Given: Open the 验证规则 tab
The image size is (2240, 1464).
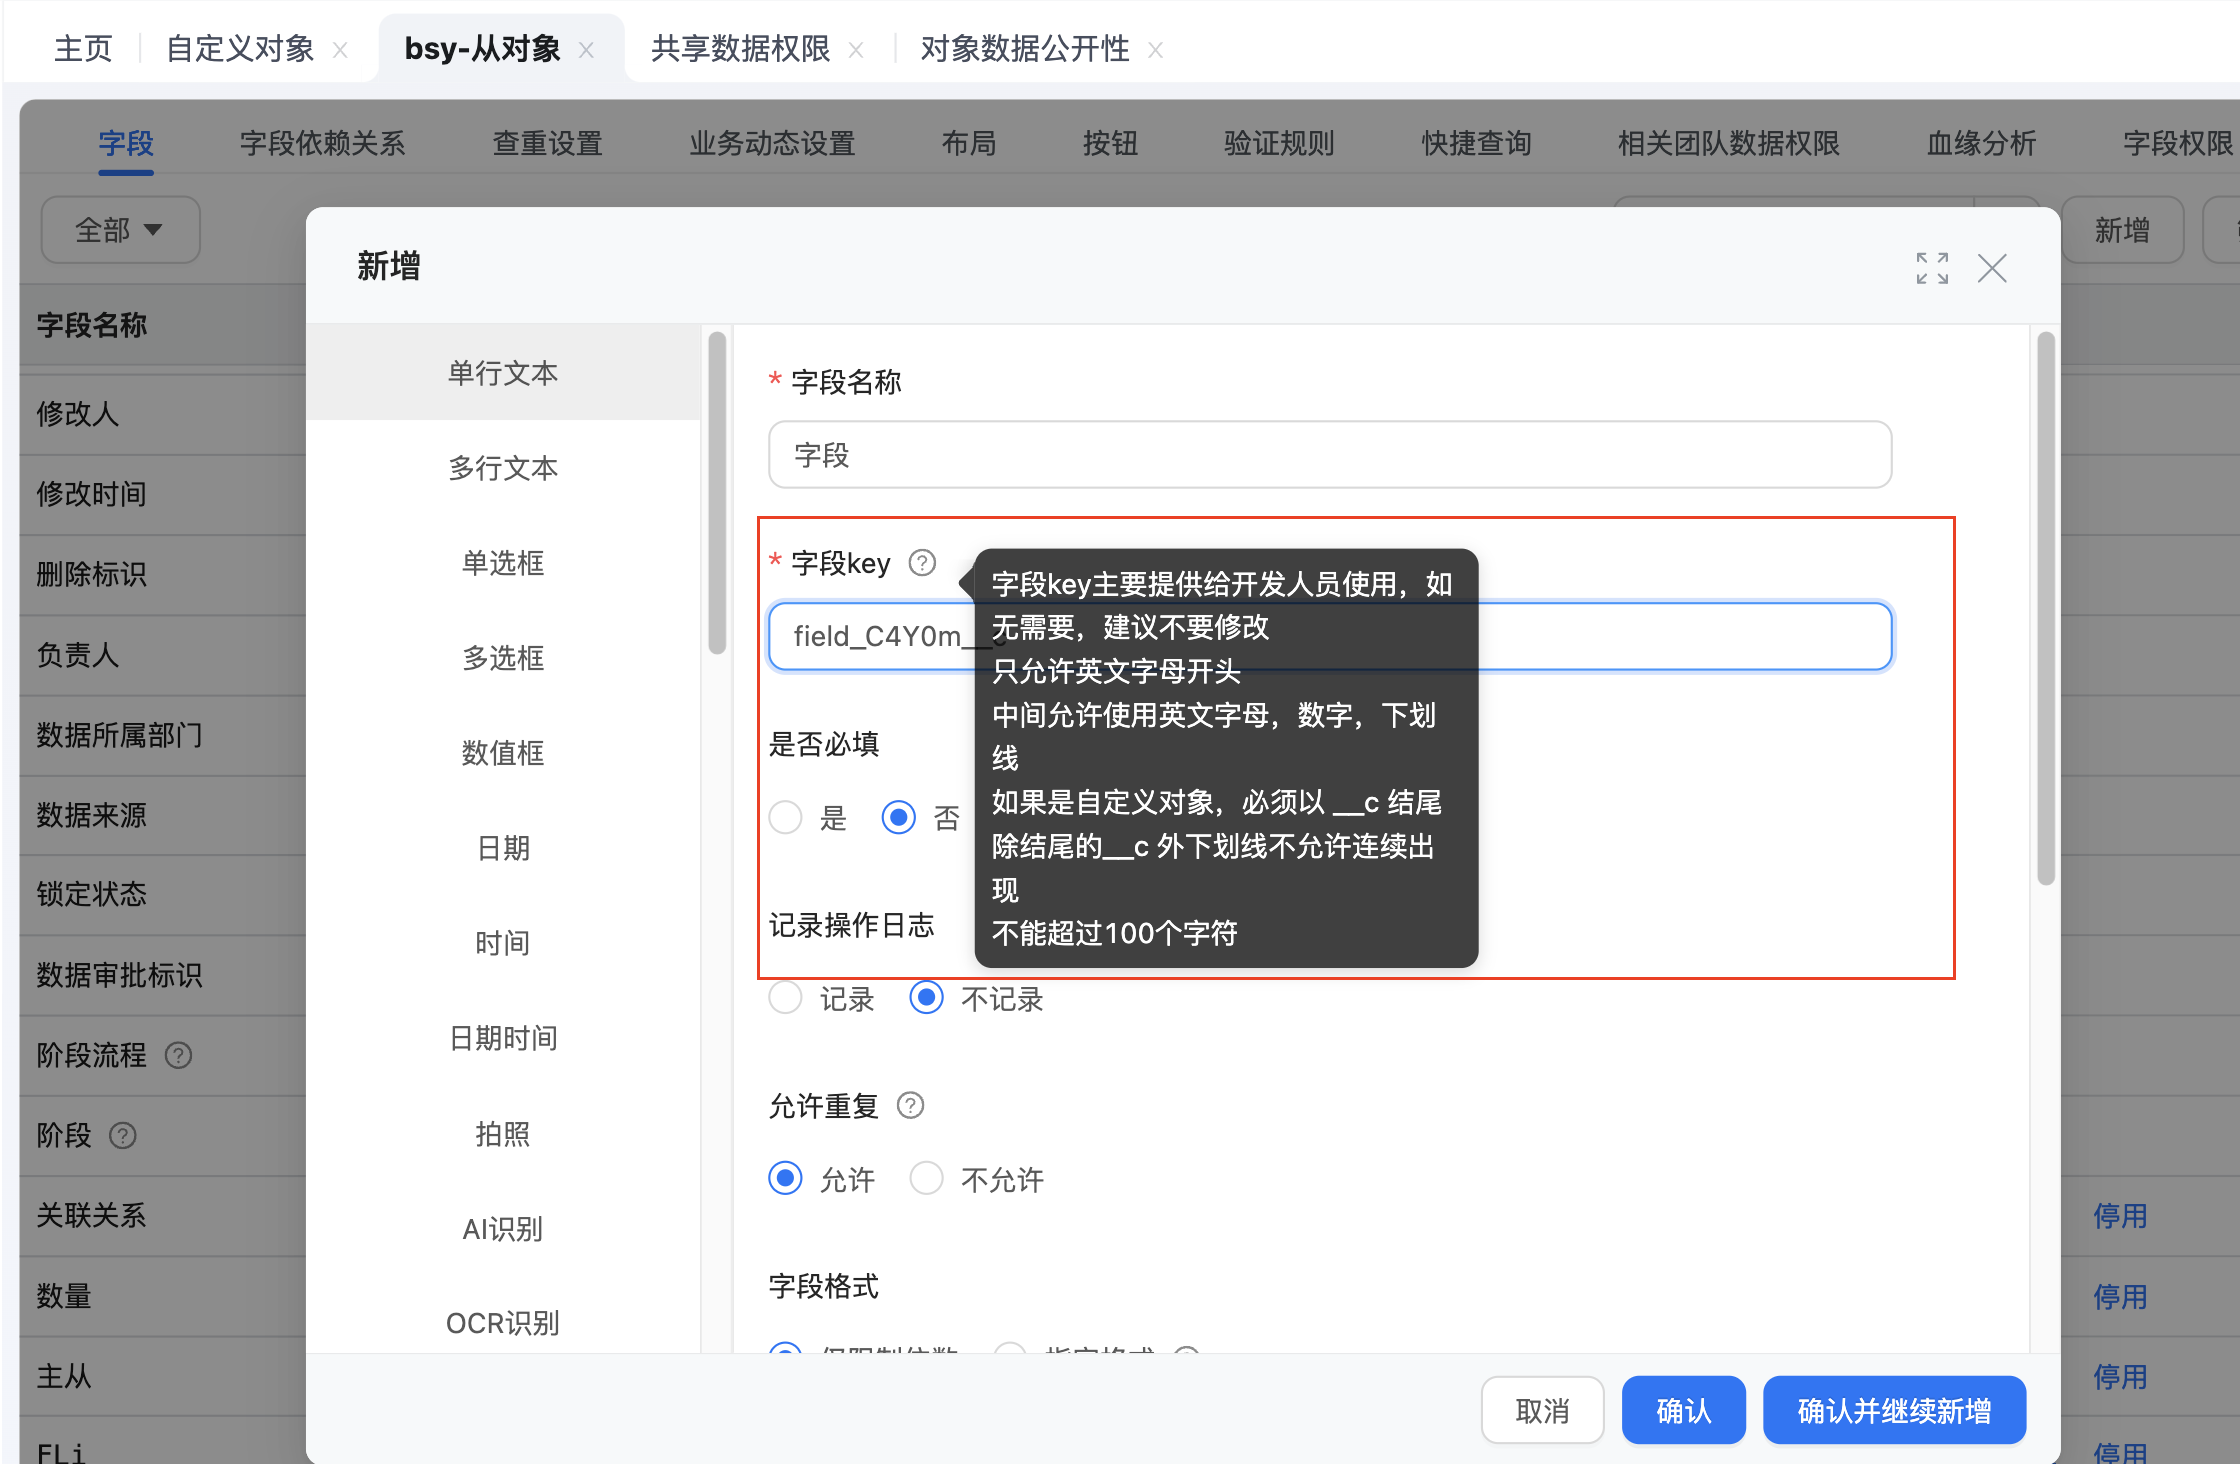Looking at the screenshot, I should tap(1279, 143).
